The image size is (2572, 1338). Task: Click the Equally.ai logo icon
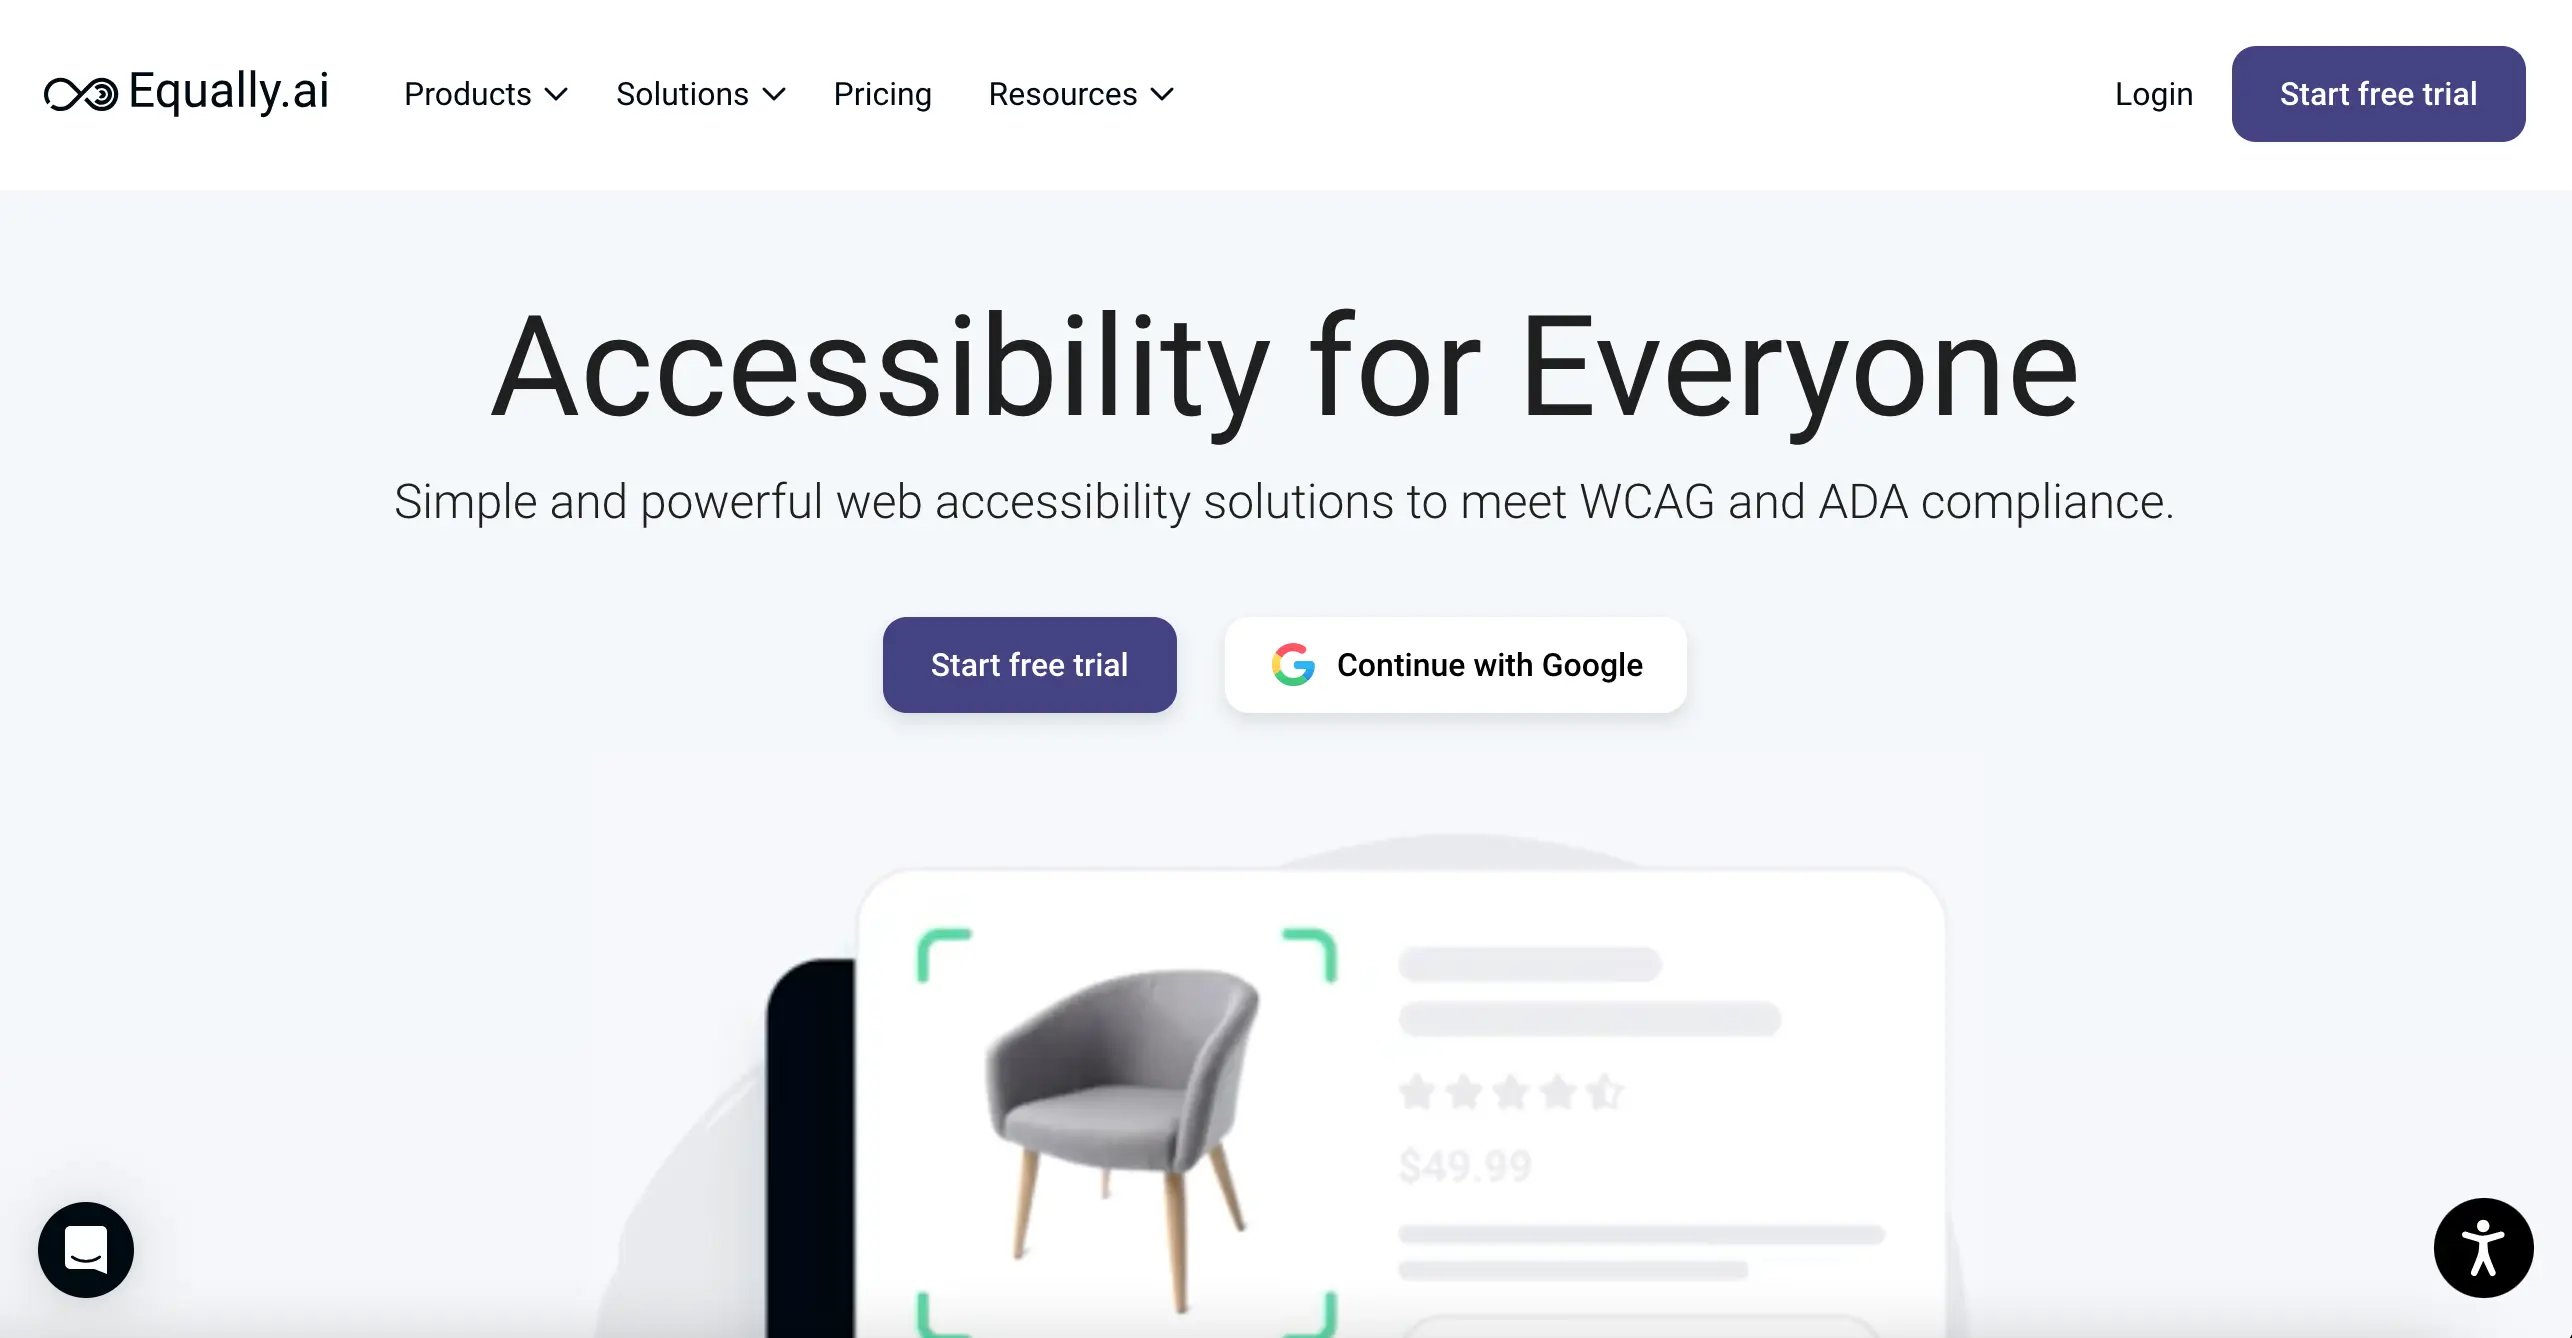(80, 94)
